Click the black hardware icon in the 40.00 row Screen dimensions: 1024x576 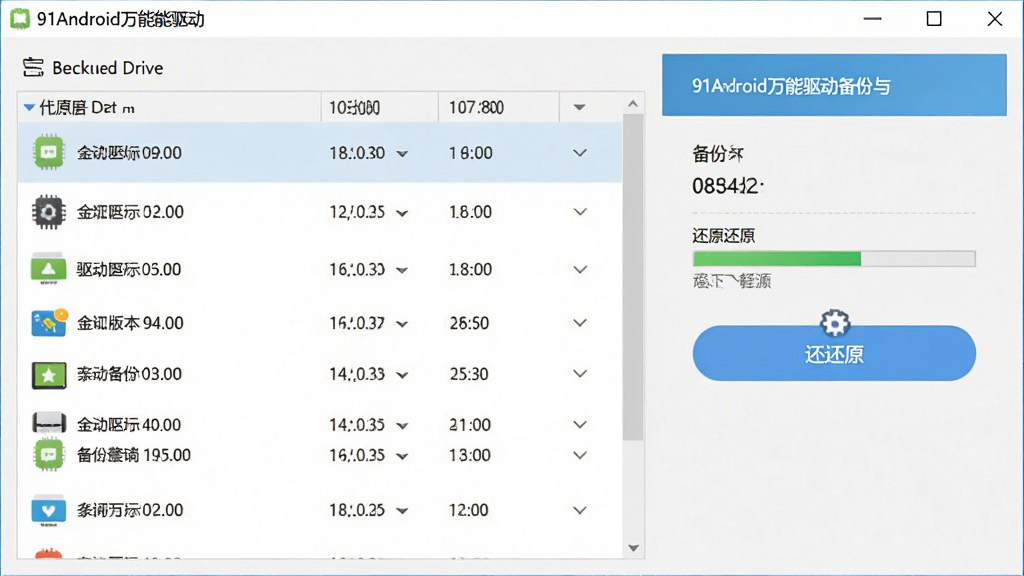point(49,423)
